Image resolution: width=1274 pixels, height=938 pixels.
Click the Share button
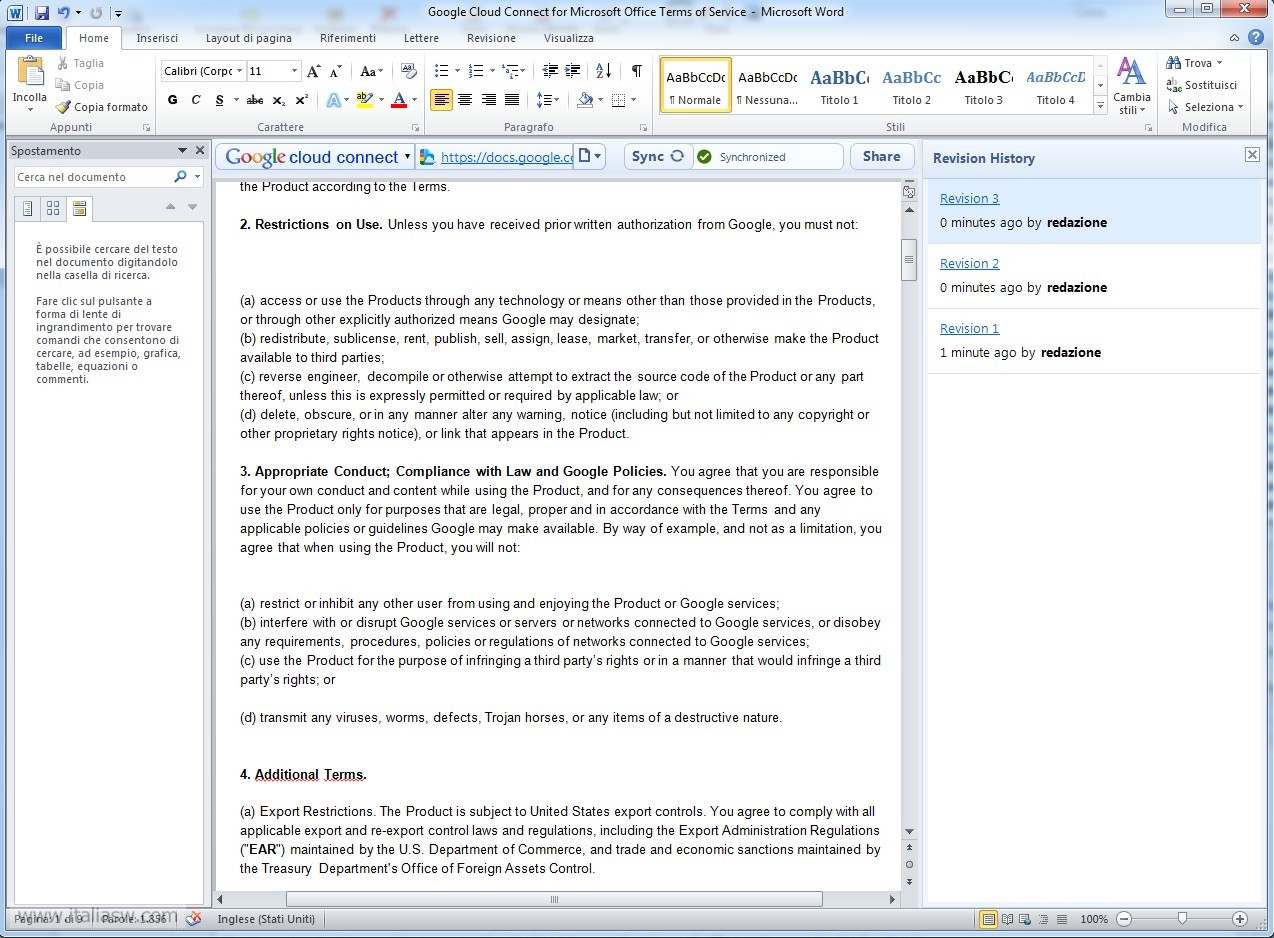(881, 156)
